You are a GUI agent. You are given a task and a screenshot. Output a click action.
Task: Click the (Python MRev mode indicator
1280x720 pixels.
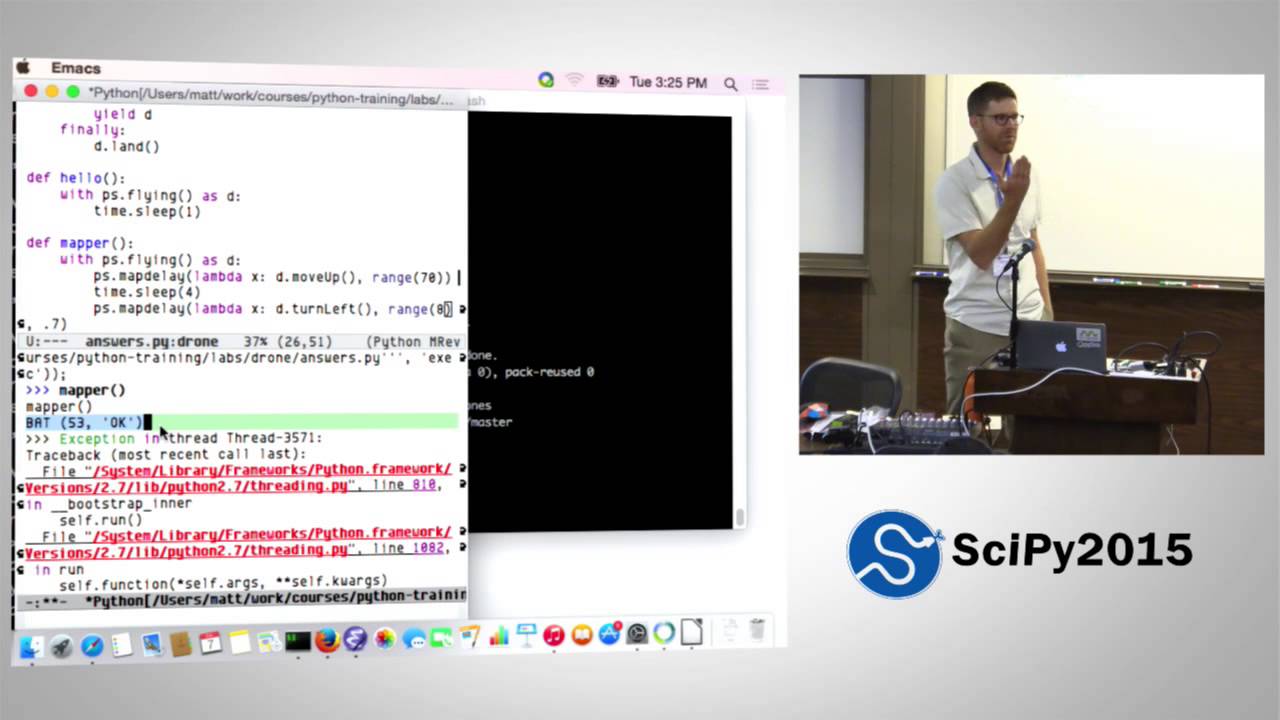click(413, 342)
